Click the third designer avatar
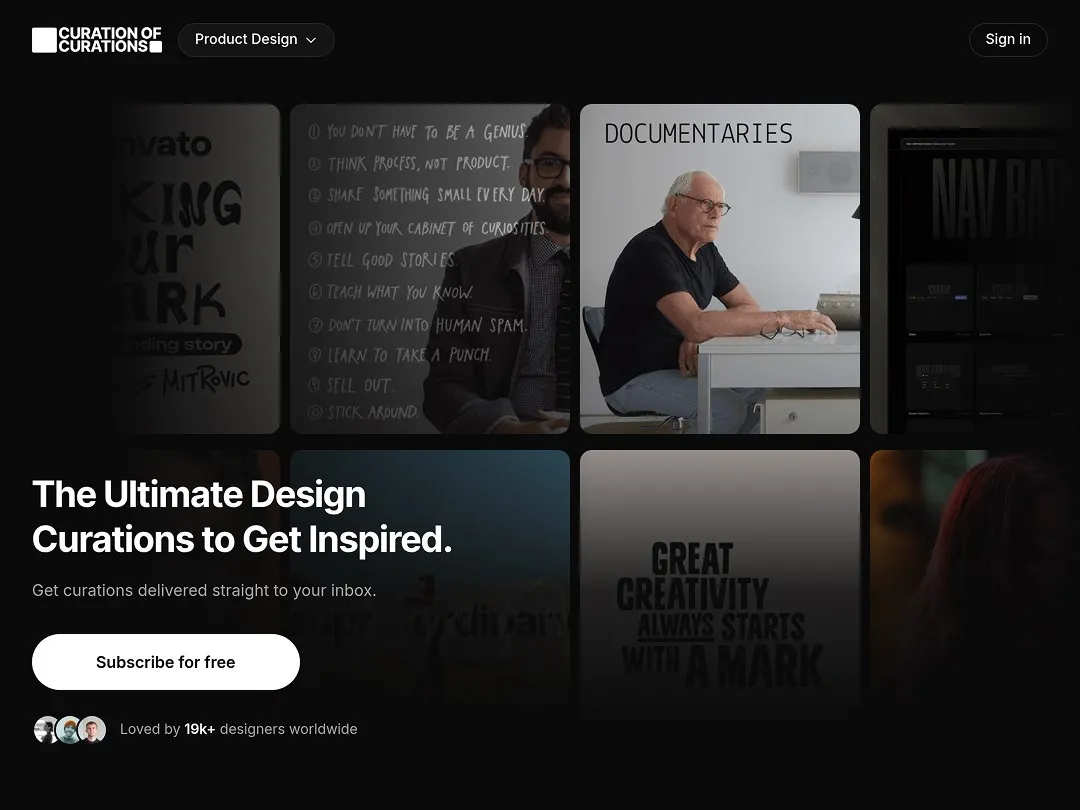Image resolution: width=1080 pixels, height=810 pixels. pyautogui.click(x=92, y=729)
